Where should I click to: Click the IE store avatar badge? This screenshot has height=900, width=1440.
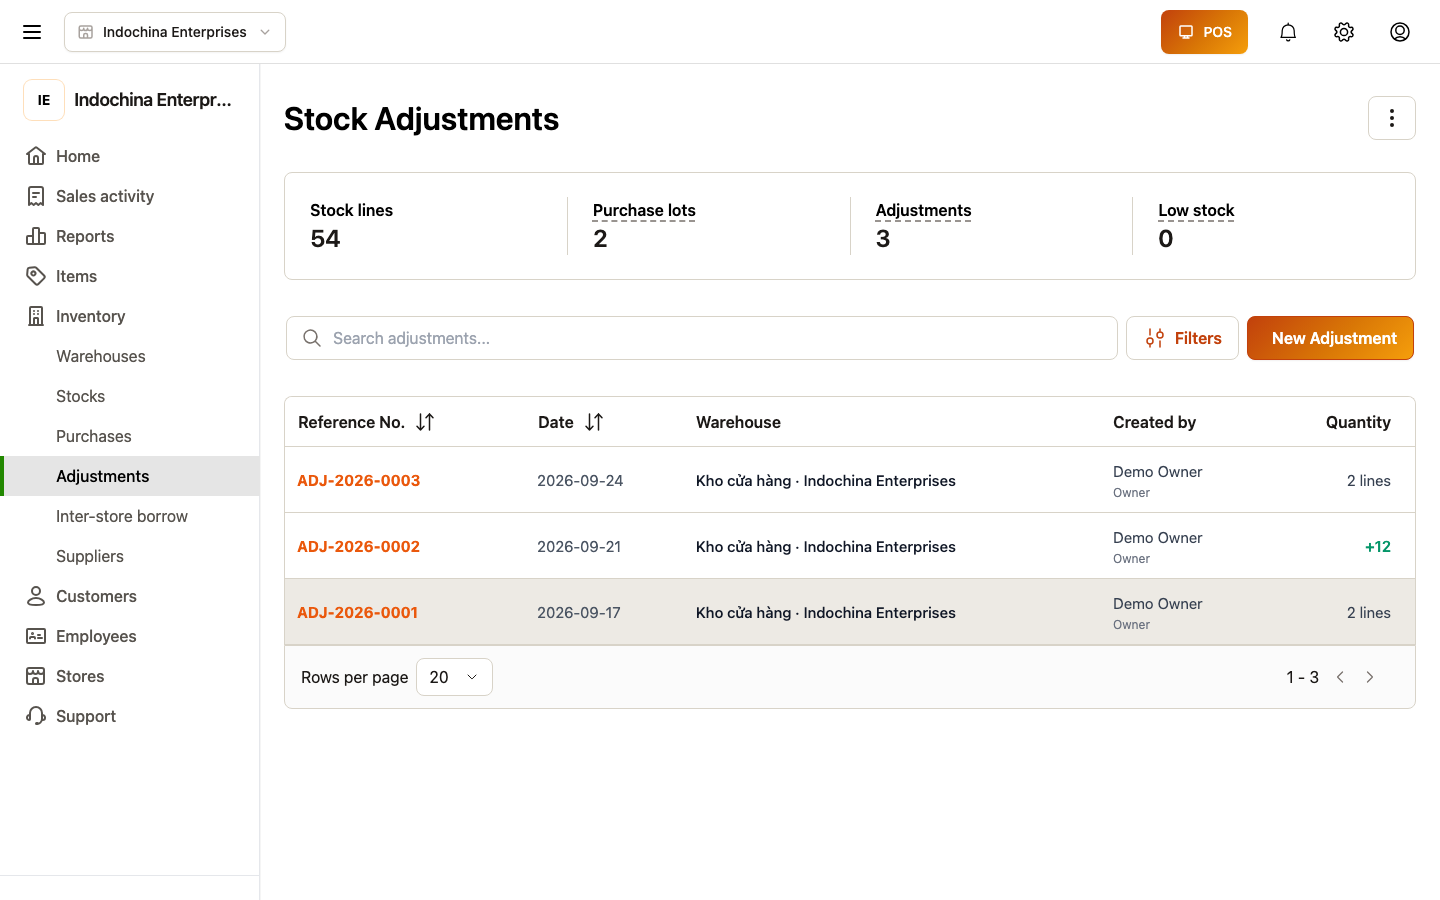coord(44,100)
